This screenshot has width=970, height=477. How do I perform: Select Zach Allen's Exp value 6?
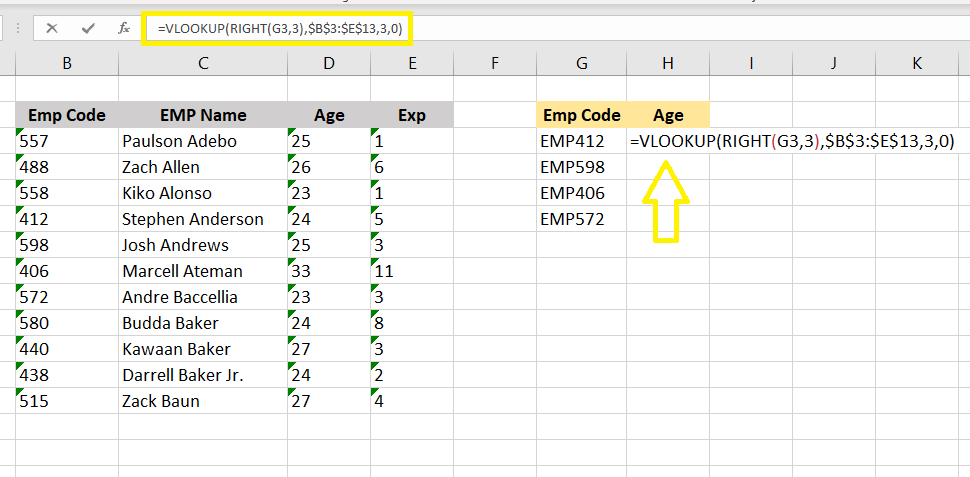click(x=412, y=167)
